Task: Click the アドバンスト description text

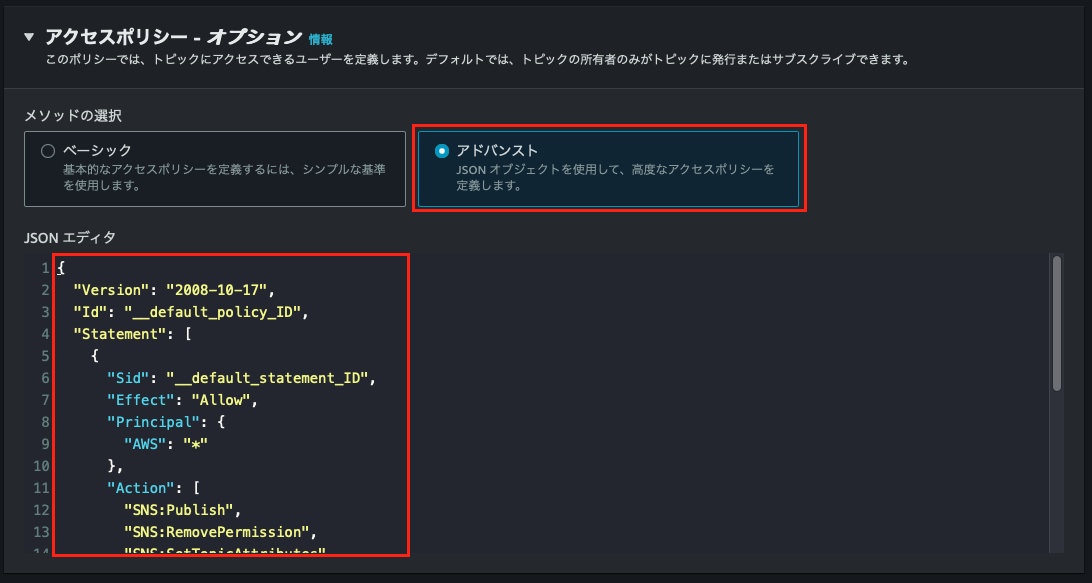Action: (x=615, y=178)
